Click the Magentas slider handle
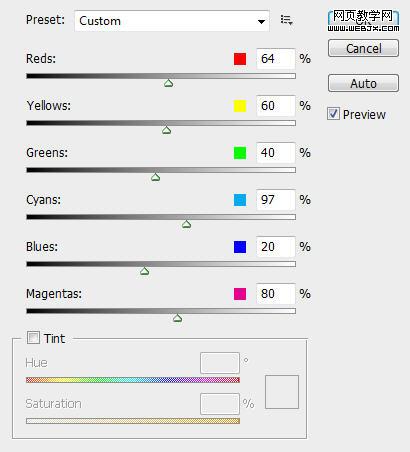410x452 pixels. (x=177, y=318)
